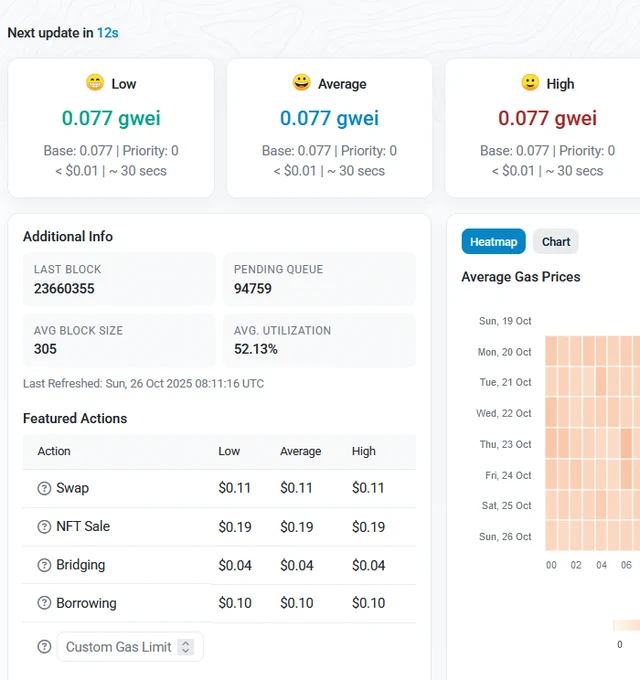640x680 pixels.
Task: Click the Wed, 22 Oct heatmap row label
Action: tap(503, 413)
